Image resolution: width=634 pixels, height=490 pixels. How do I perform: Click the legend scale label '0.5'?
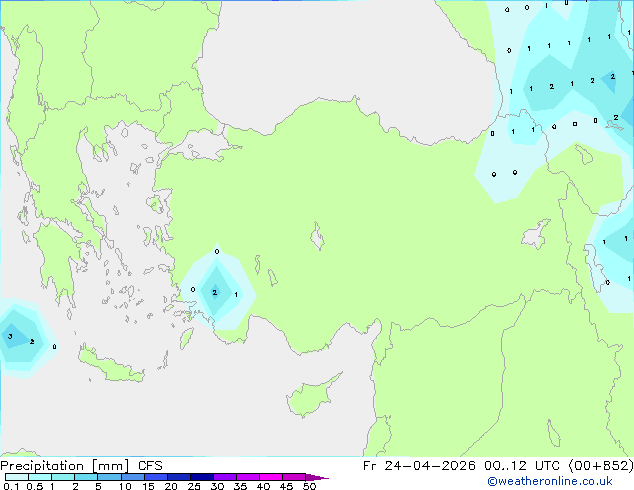coord(35,486)
